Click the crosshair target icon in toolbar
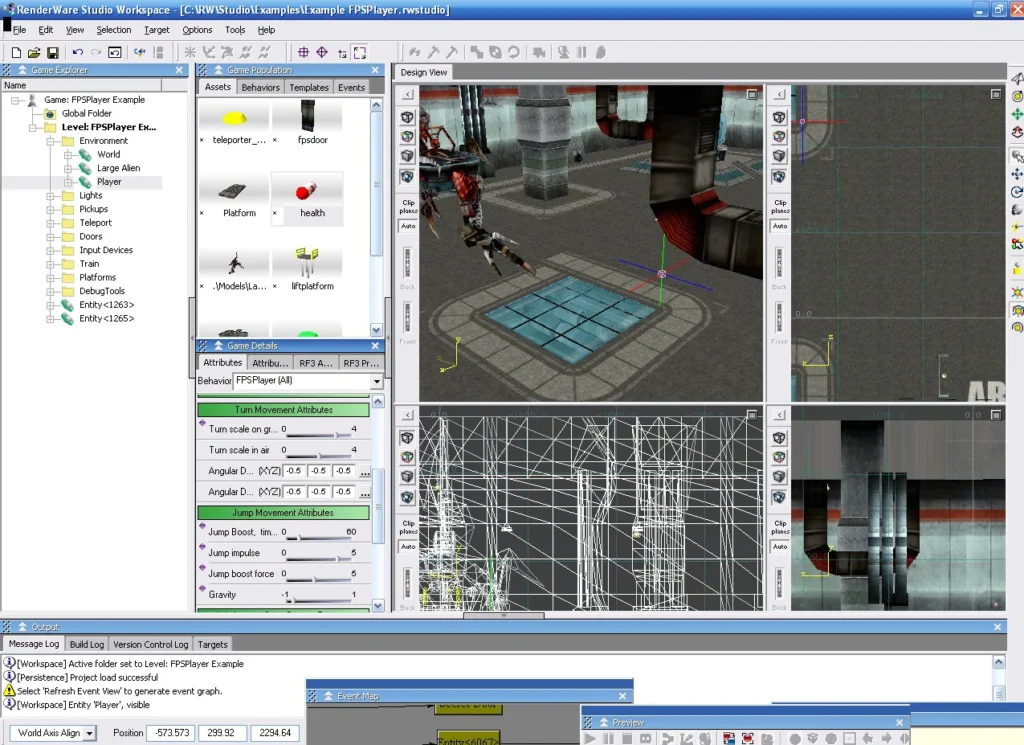This screenshot has width=1024, height=745. click(x=304, y=52)
